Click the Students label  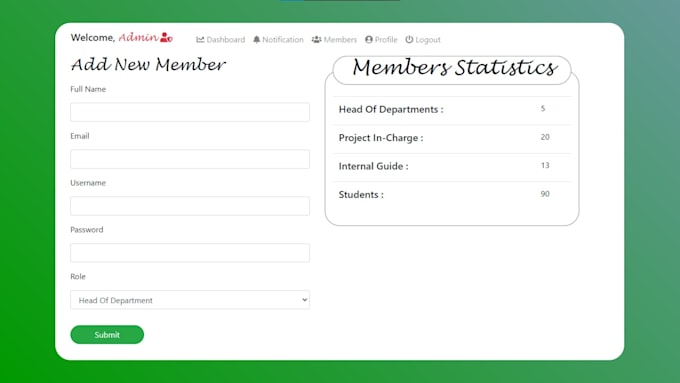361,195
